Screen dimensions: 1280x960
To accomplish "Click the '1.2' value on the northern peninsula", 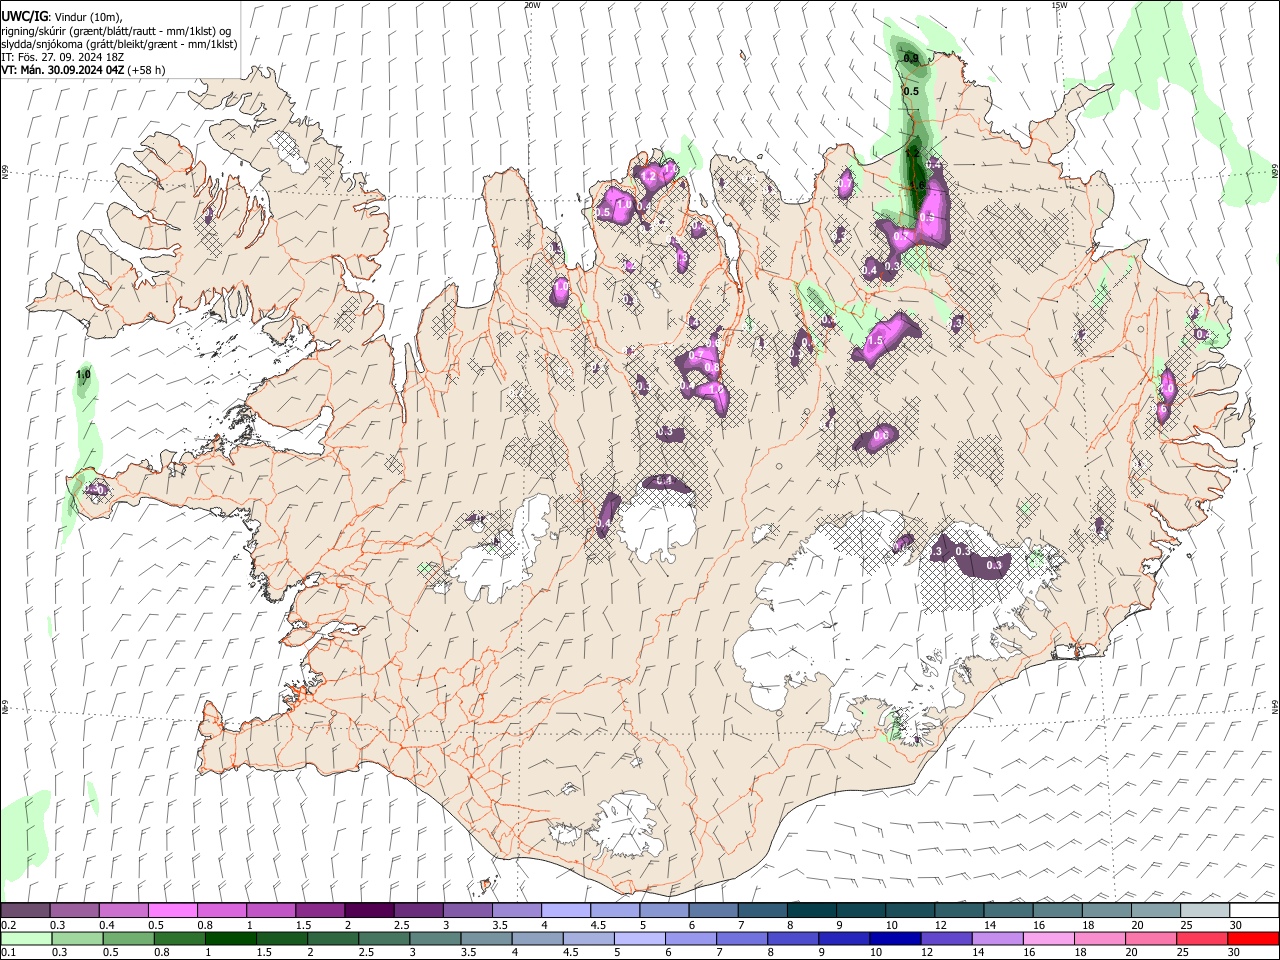I will pos(648,176).
